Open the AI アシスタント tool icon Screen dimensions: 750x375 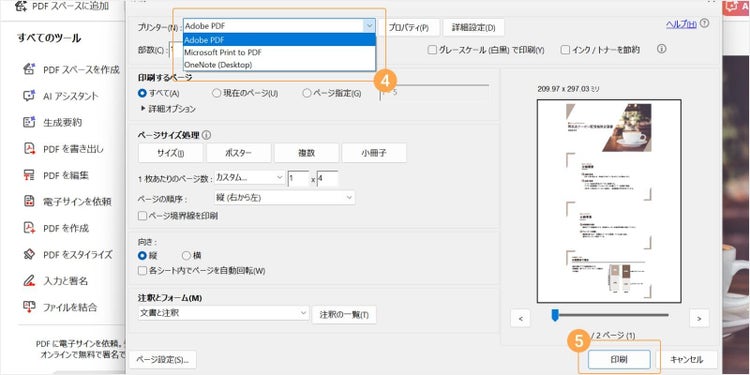click(29, 96)
